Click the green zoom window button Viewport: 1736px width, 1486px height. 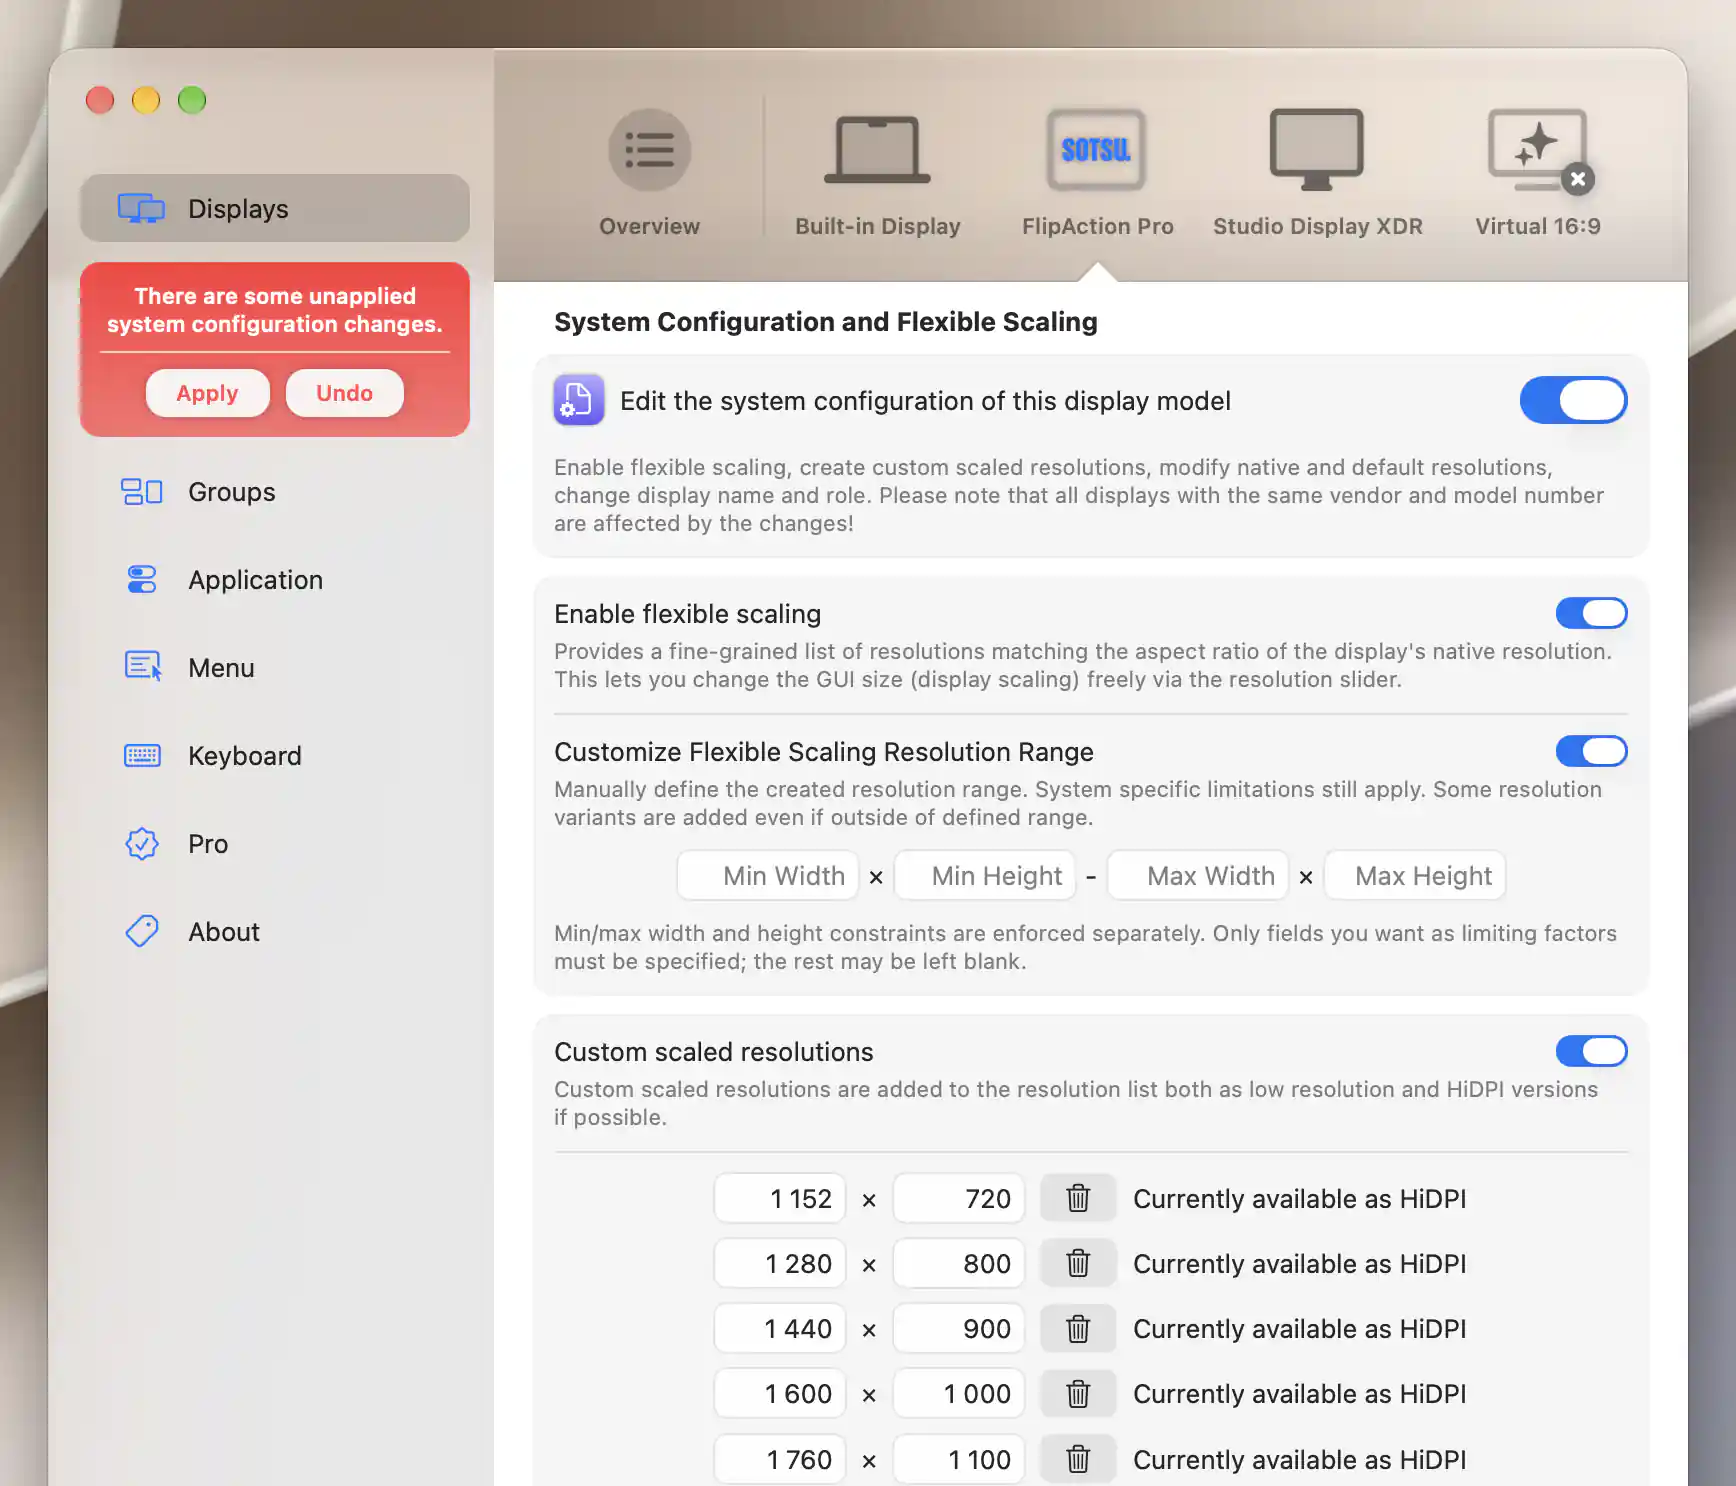pyautogui.click(x=192, y=100)
